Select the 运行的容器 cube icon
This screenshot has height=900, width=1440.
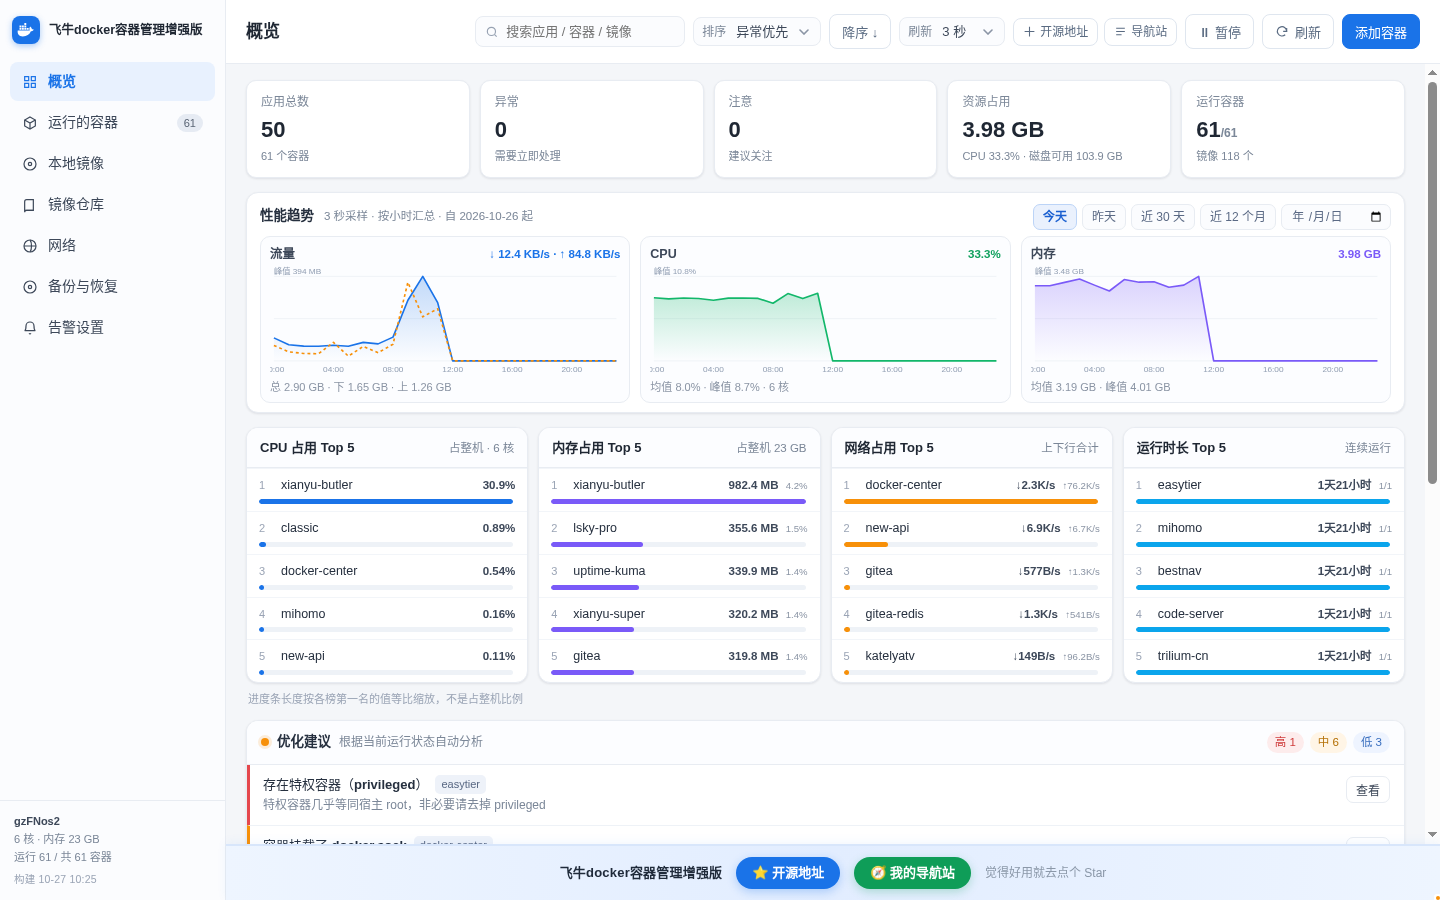[30, 123]
